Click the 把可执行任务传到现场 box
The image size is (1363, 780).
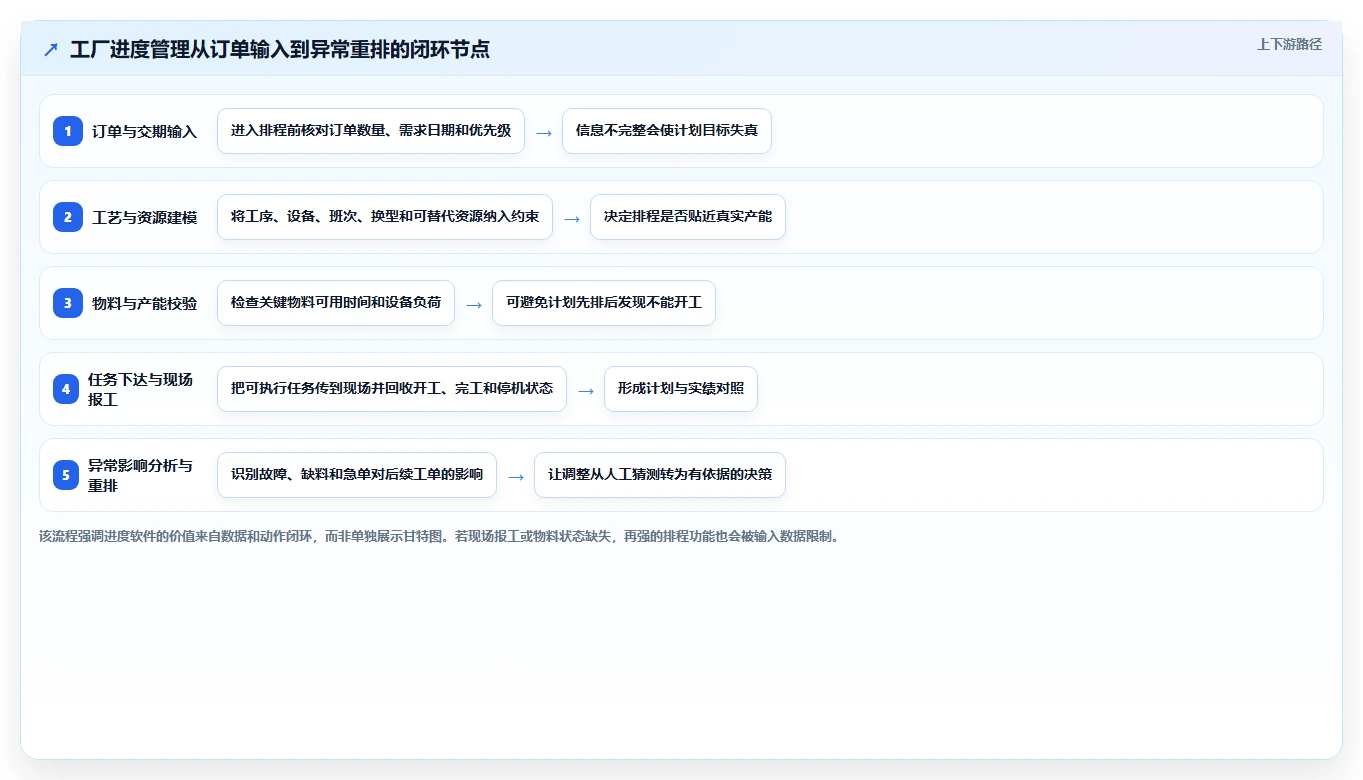pyautogui.click(x=392, y=389)
